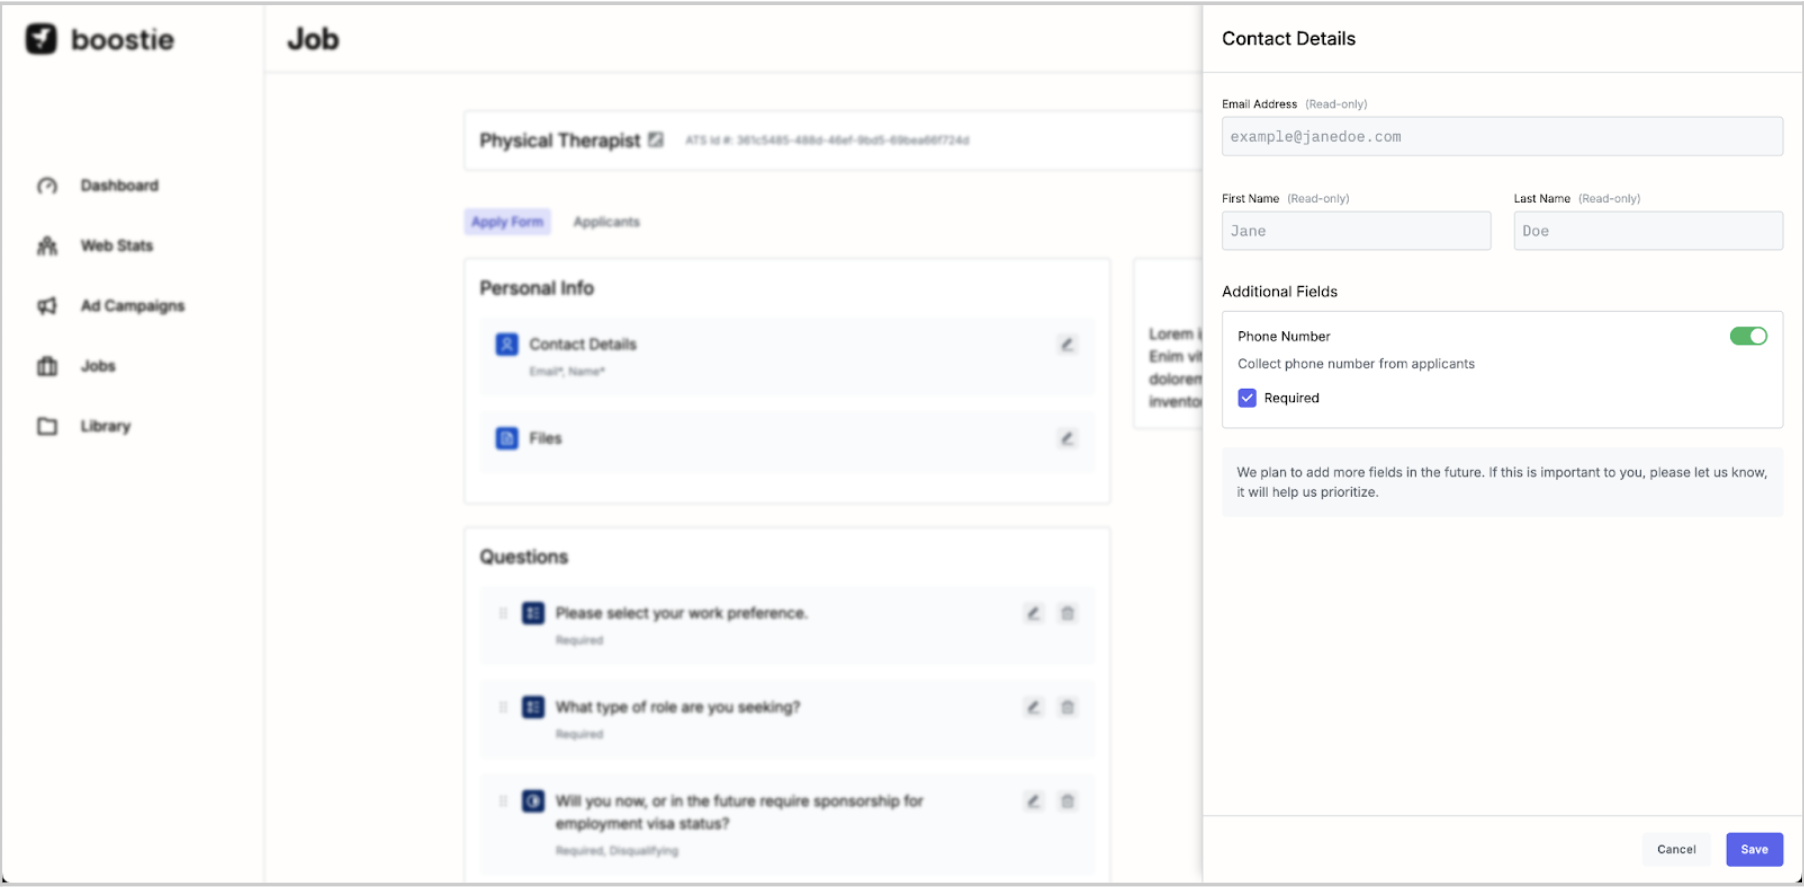Toggle off Phone Number collection switch
Image resolution: width=1804 pixels, height=888 pixels.
pyautogui.click(x=1748, y=337)
